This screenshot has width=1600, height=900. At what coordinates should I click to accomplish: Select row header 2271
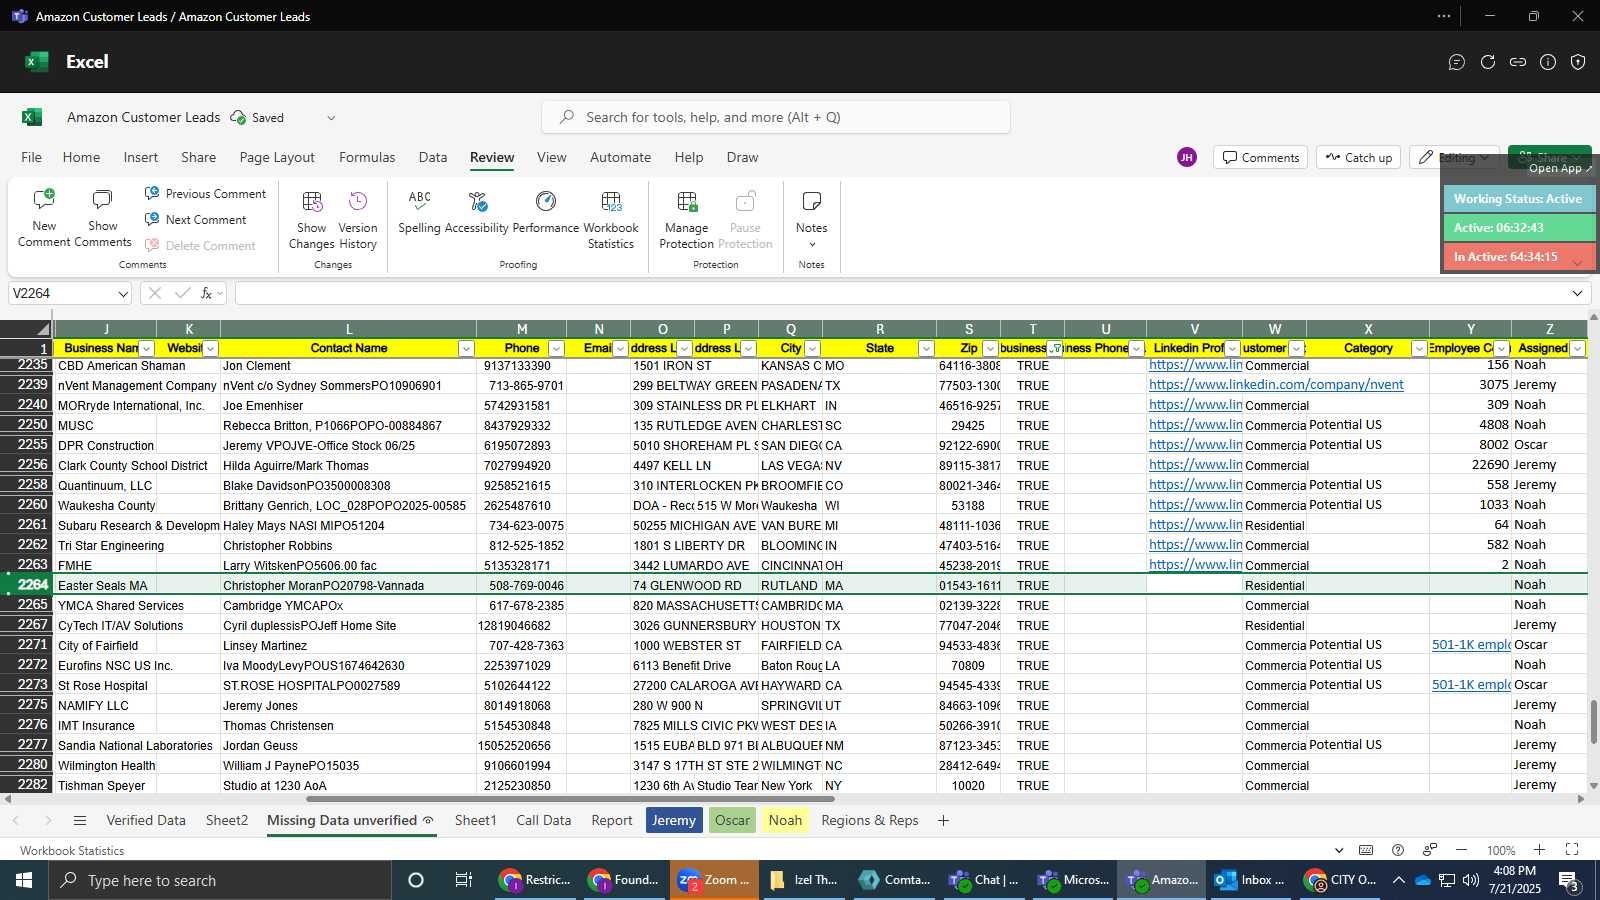point(27,645)
